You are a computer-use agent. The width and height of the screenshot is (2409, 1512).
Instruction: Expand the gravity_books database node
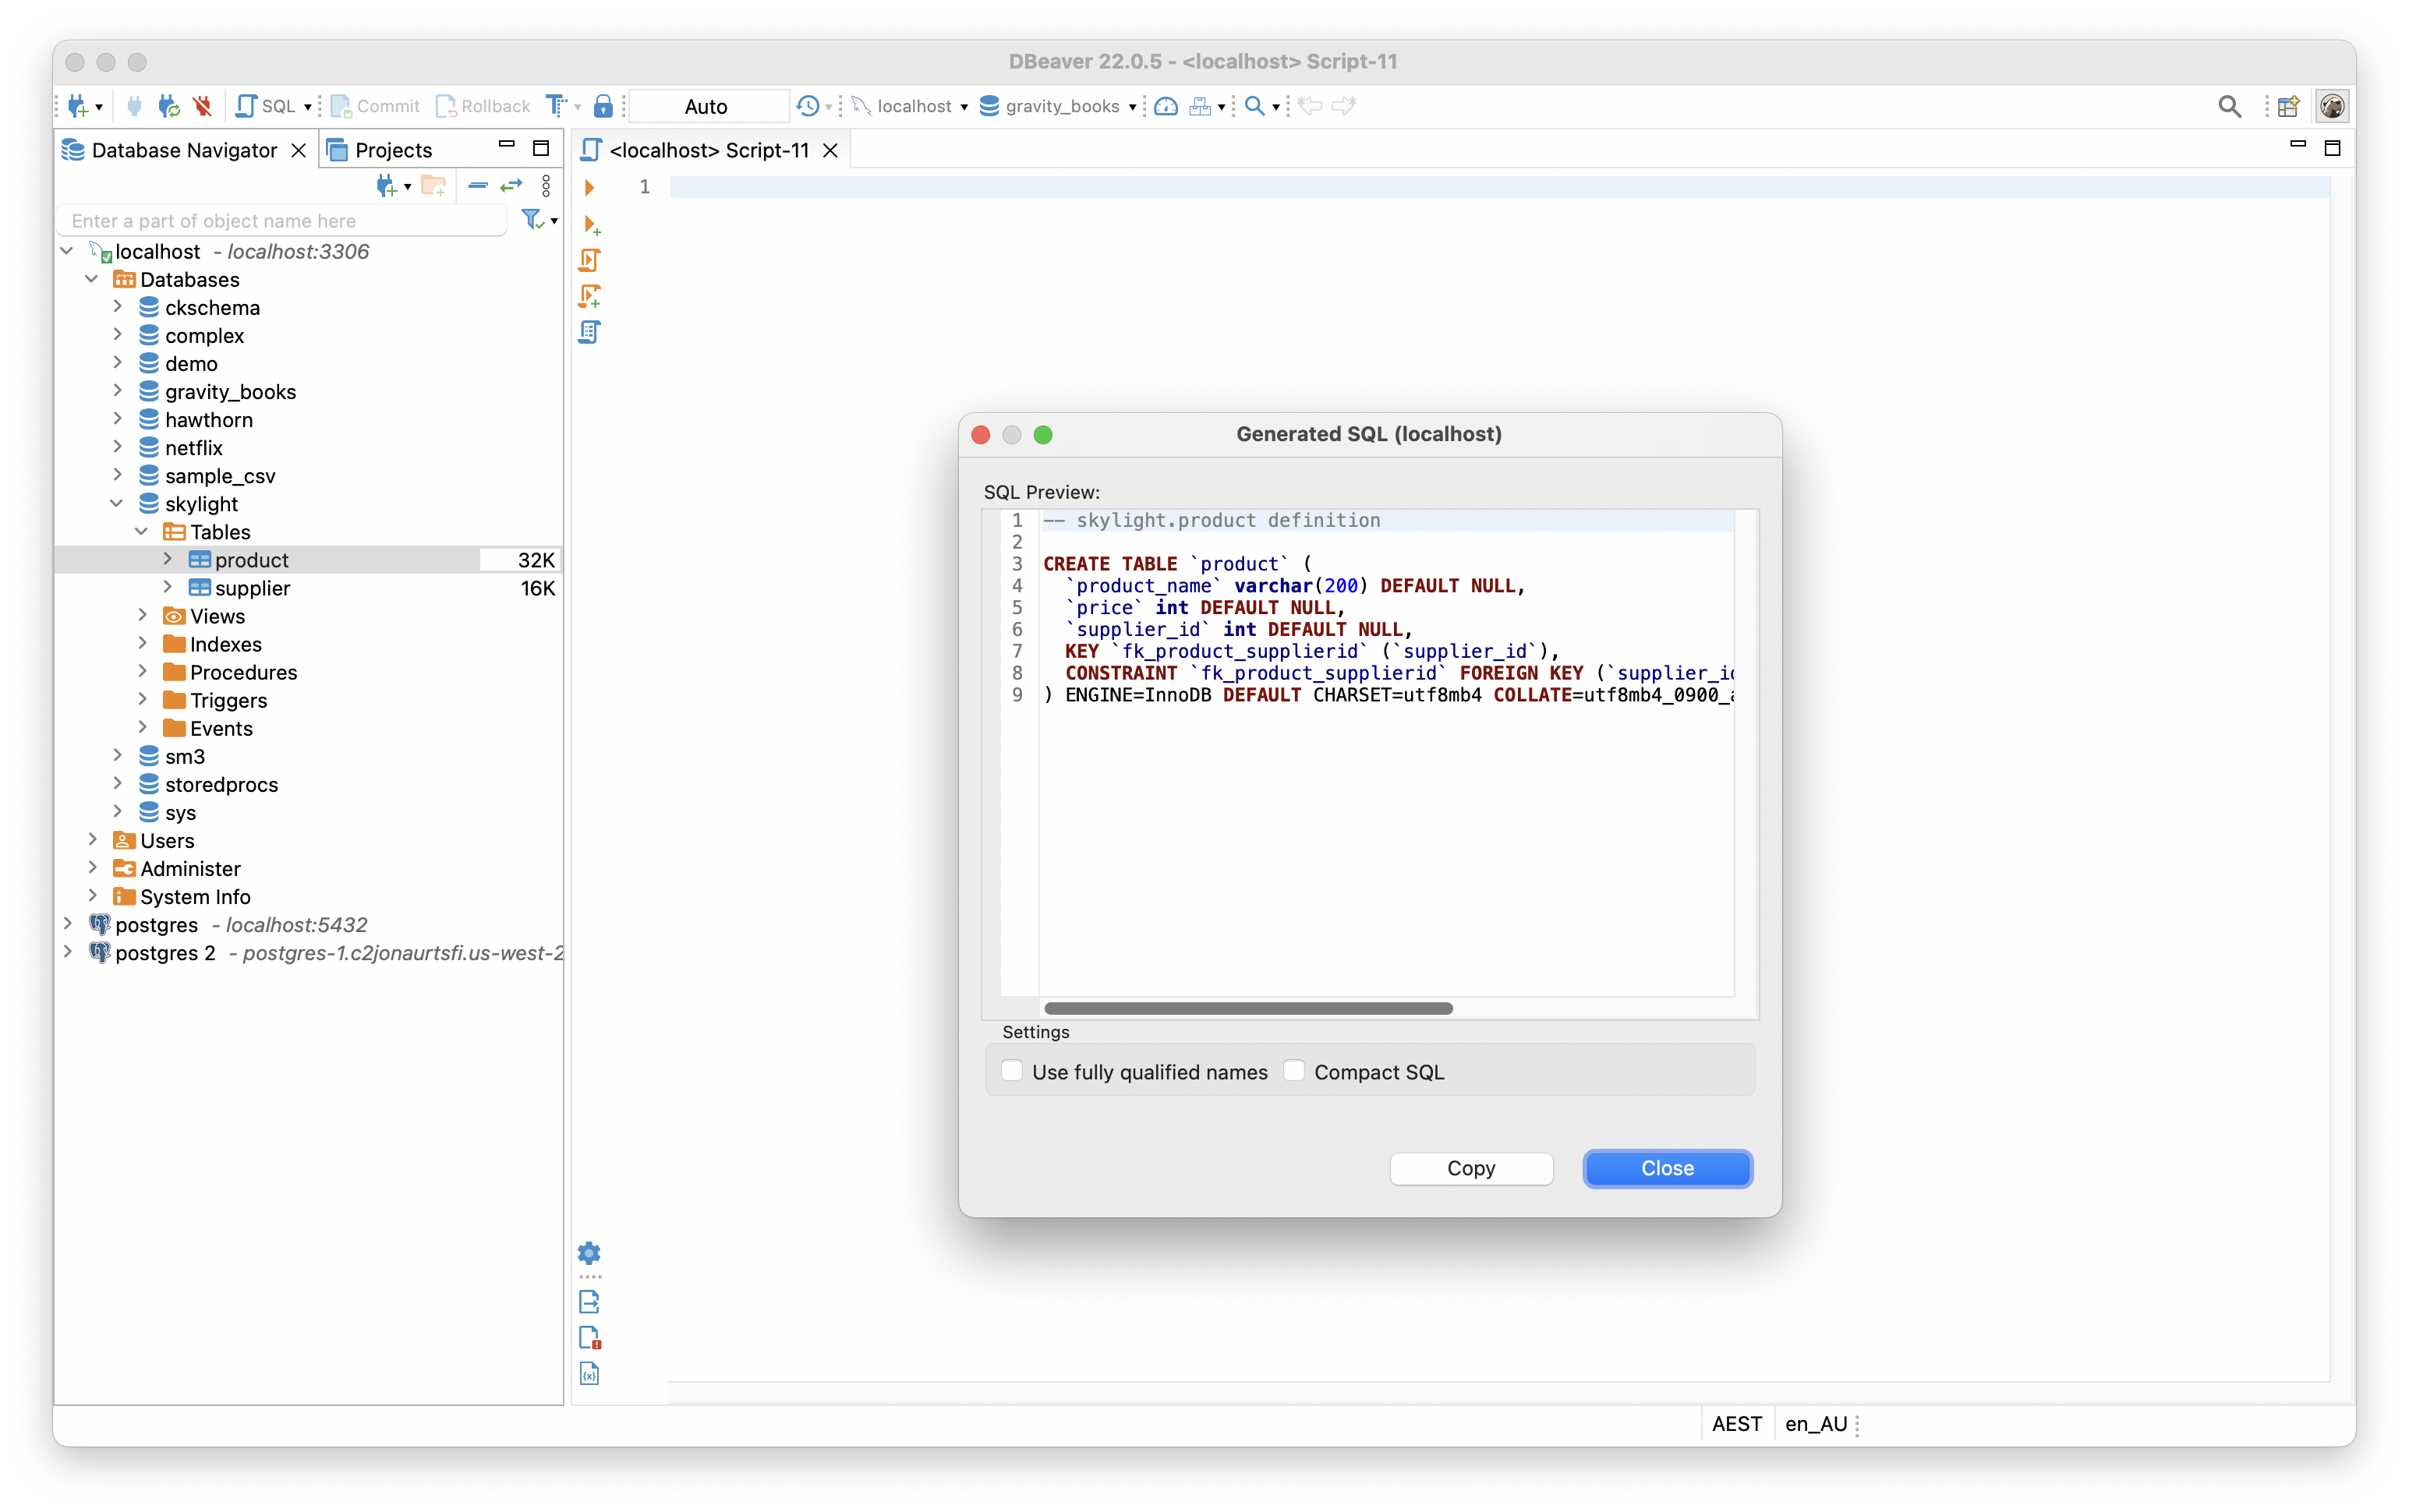point(118,391)
